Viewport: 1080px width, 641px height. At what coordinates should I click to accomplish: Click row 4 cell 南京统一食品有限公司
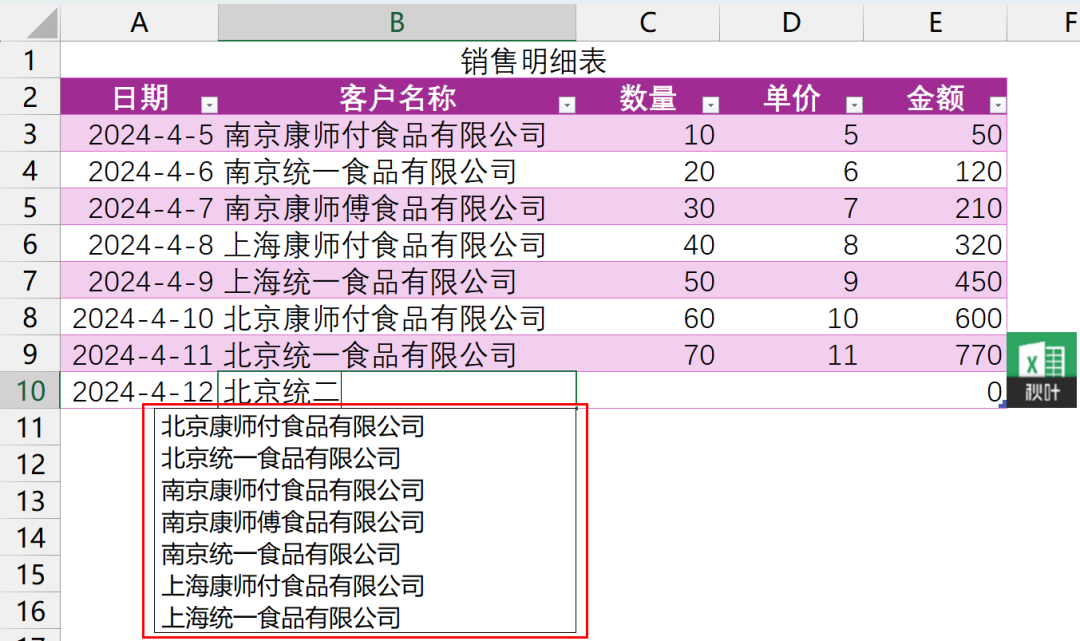[x=397, y=170]
